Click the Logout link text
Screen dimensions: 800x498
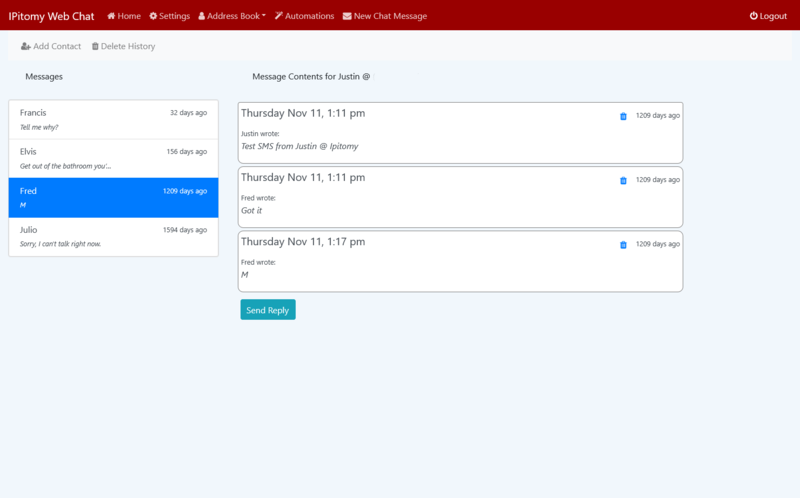click(773, 16)
